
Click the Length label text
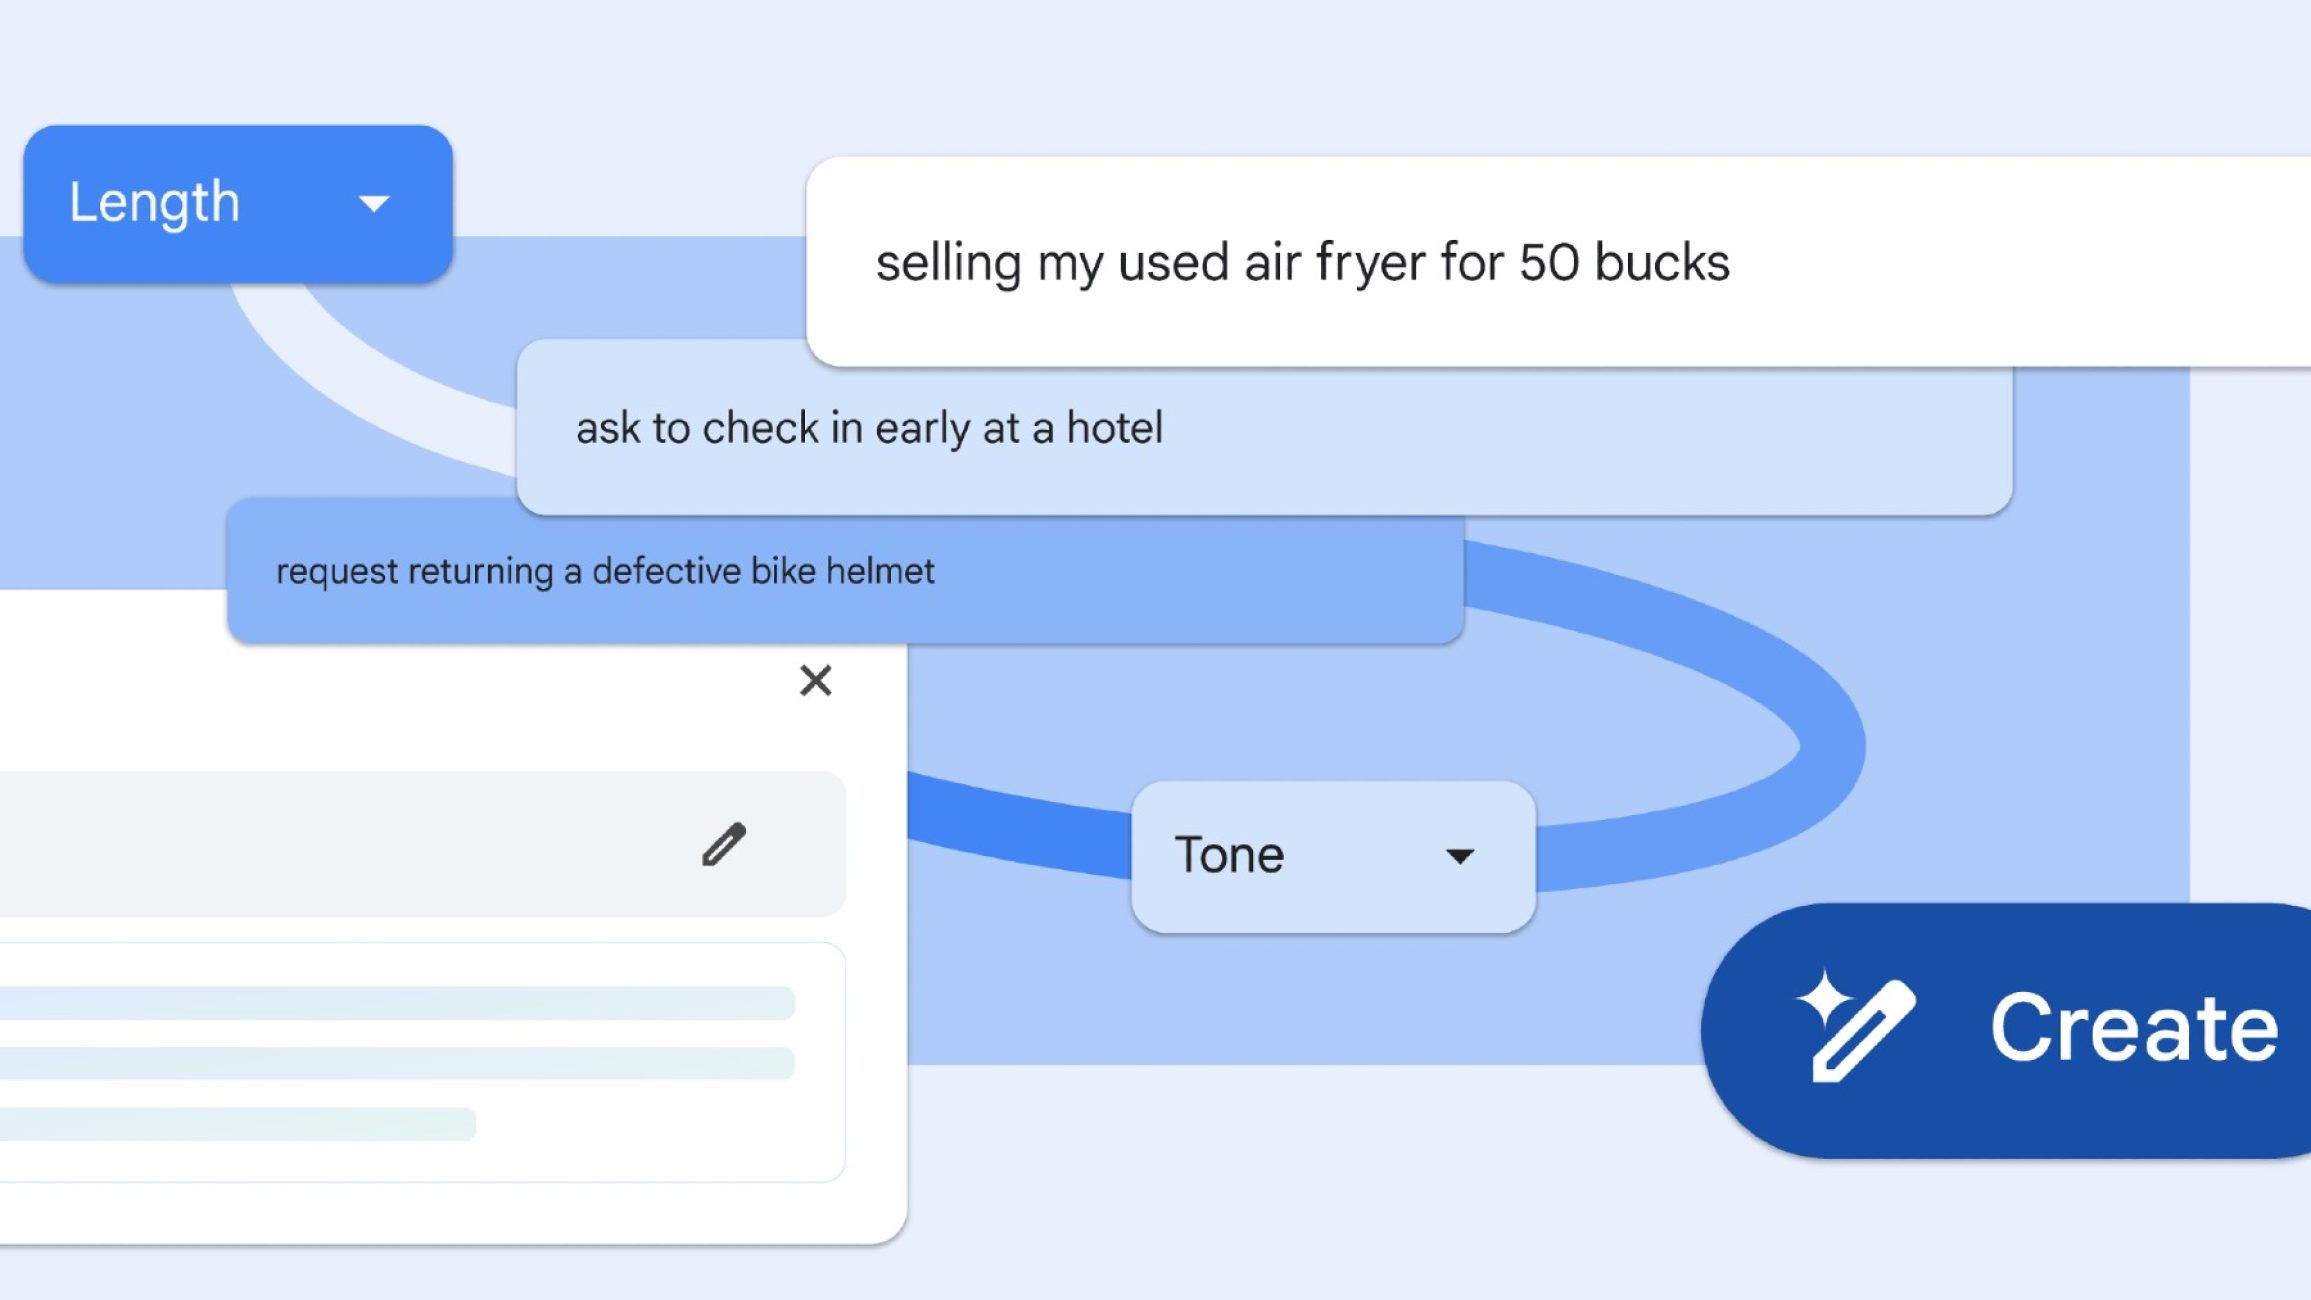pyautogui.click(x=154, y=203)
